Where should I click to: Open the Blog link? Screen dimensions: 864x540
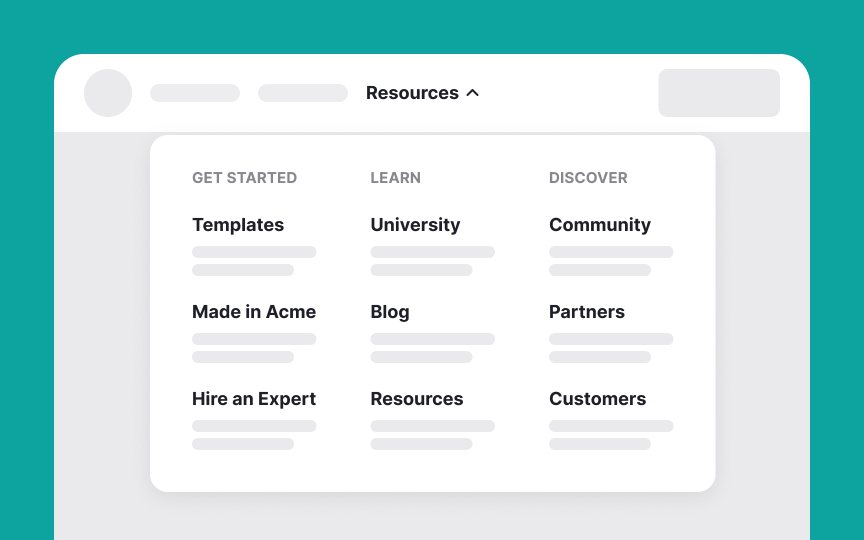tap(390, 312)
